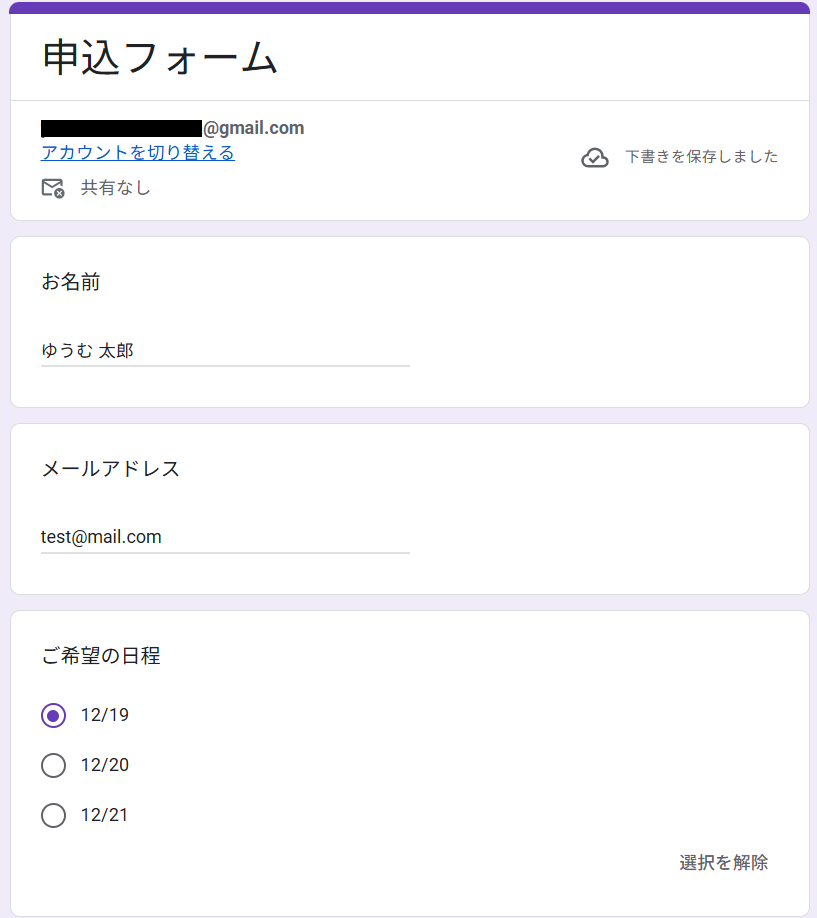Click the 下書きを保存しました status text
The image size is (817, 918).
click(x=701, y=157)
